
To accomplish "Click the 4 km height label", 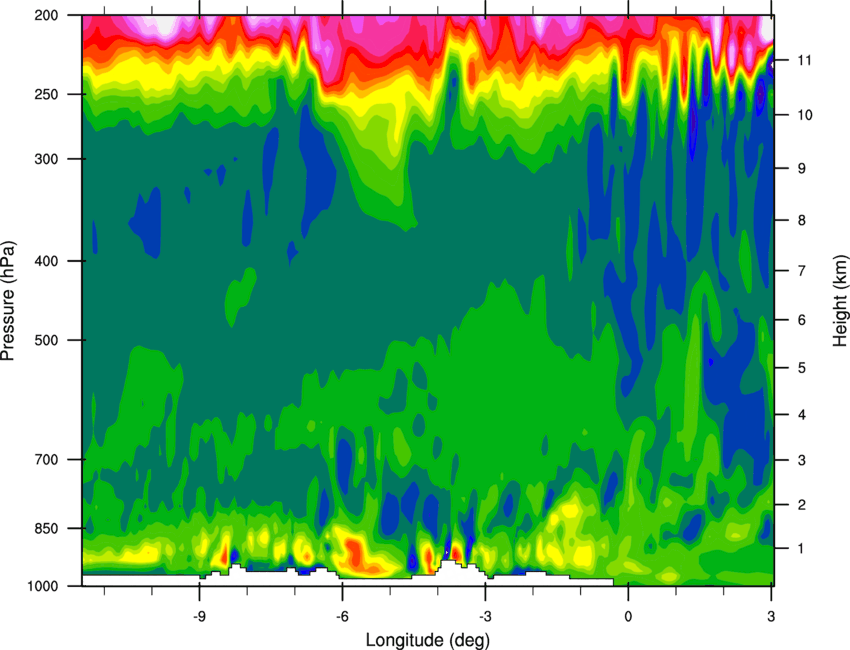I will click(802, 415).
